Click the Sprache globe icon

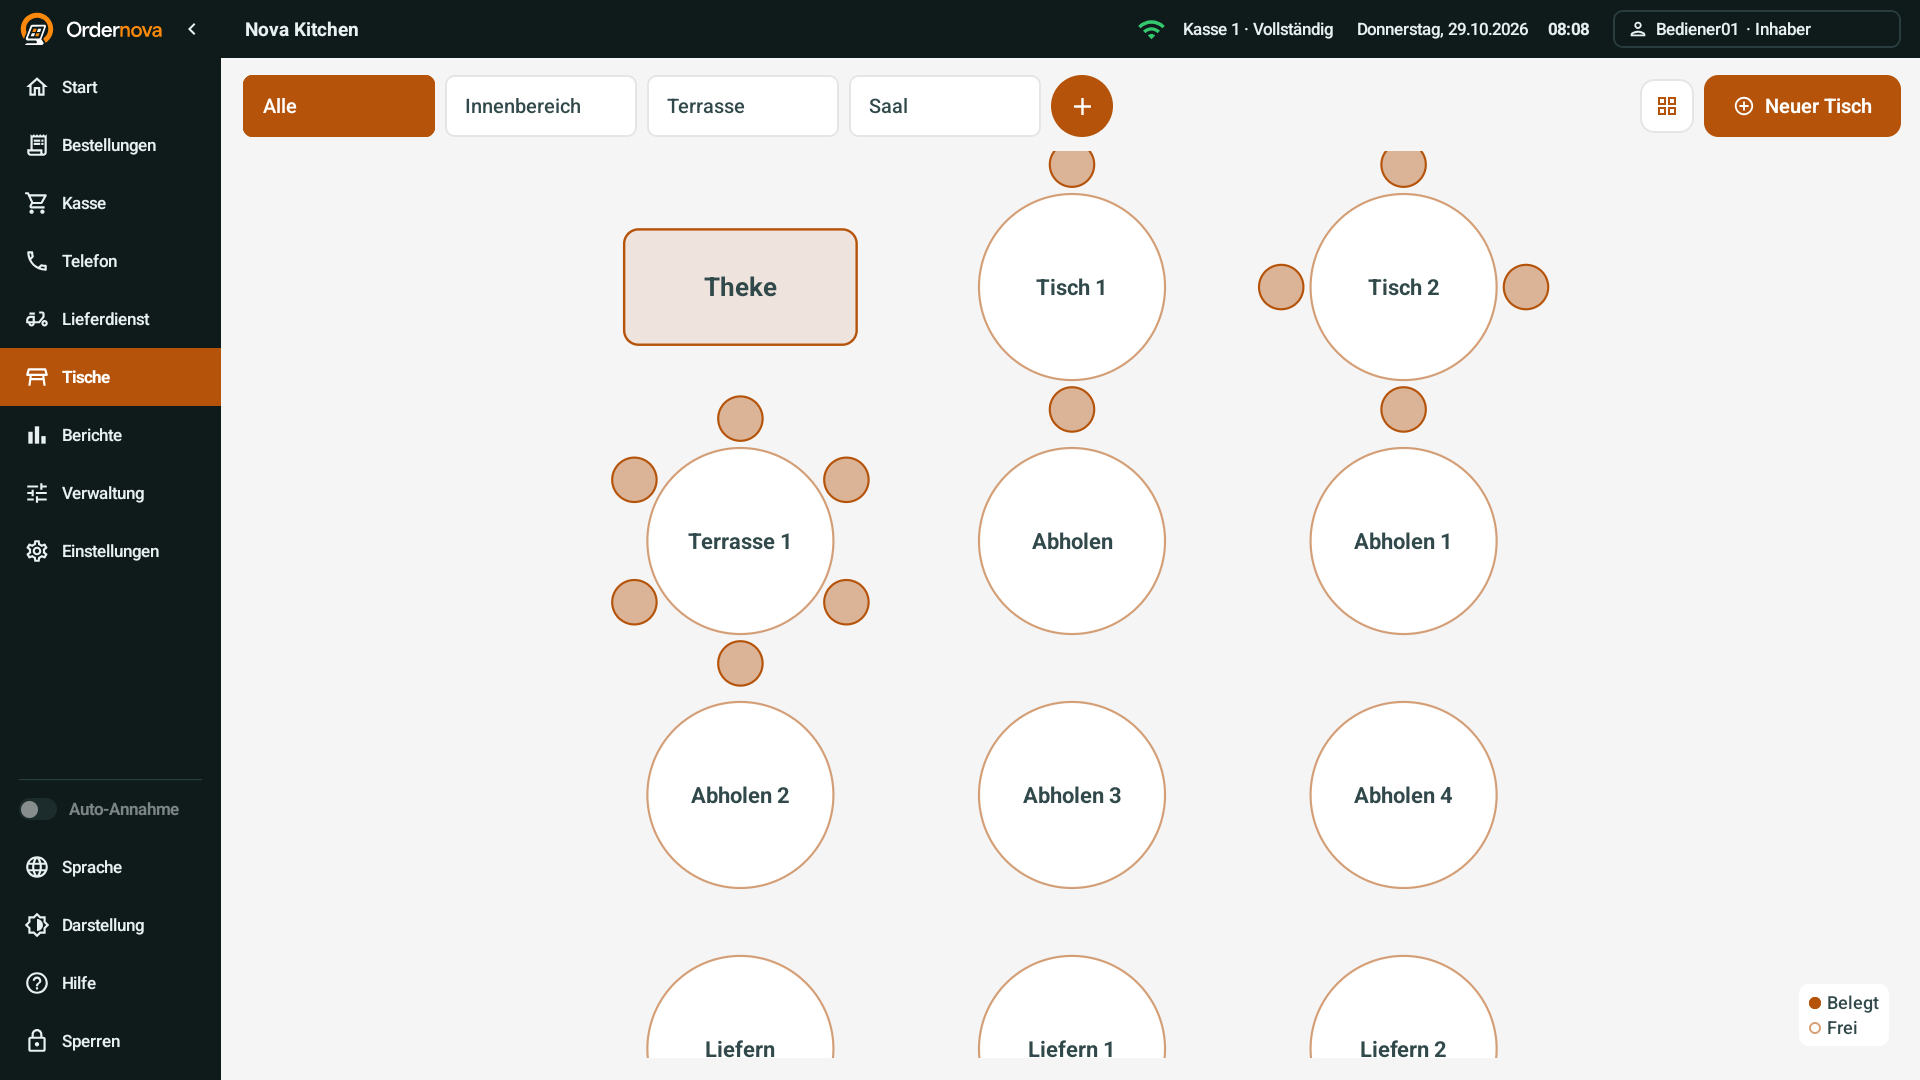coord(37,867)
